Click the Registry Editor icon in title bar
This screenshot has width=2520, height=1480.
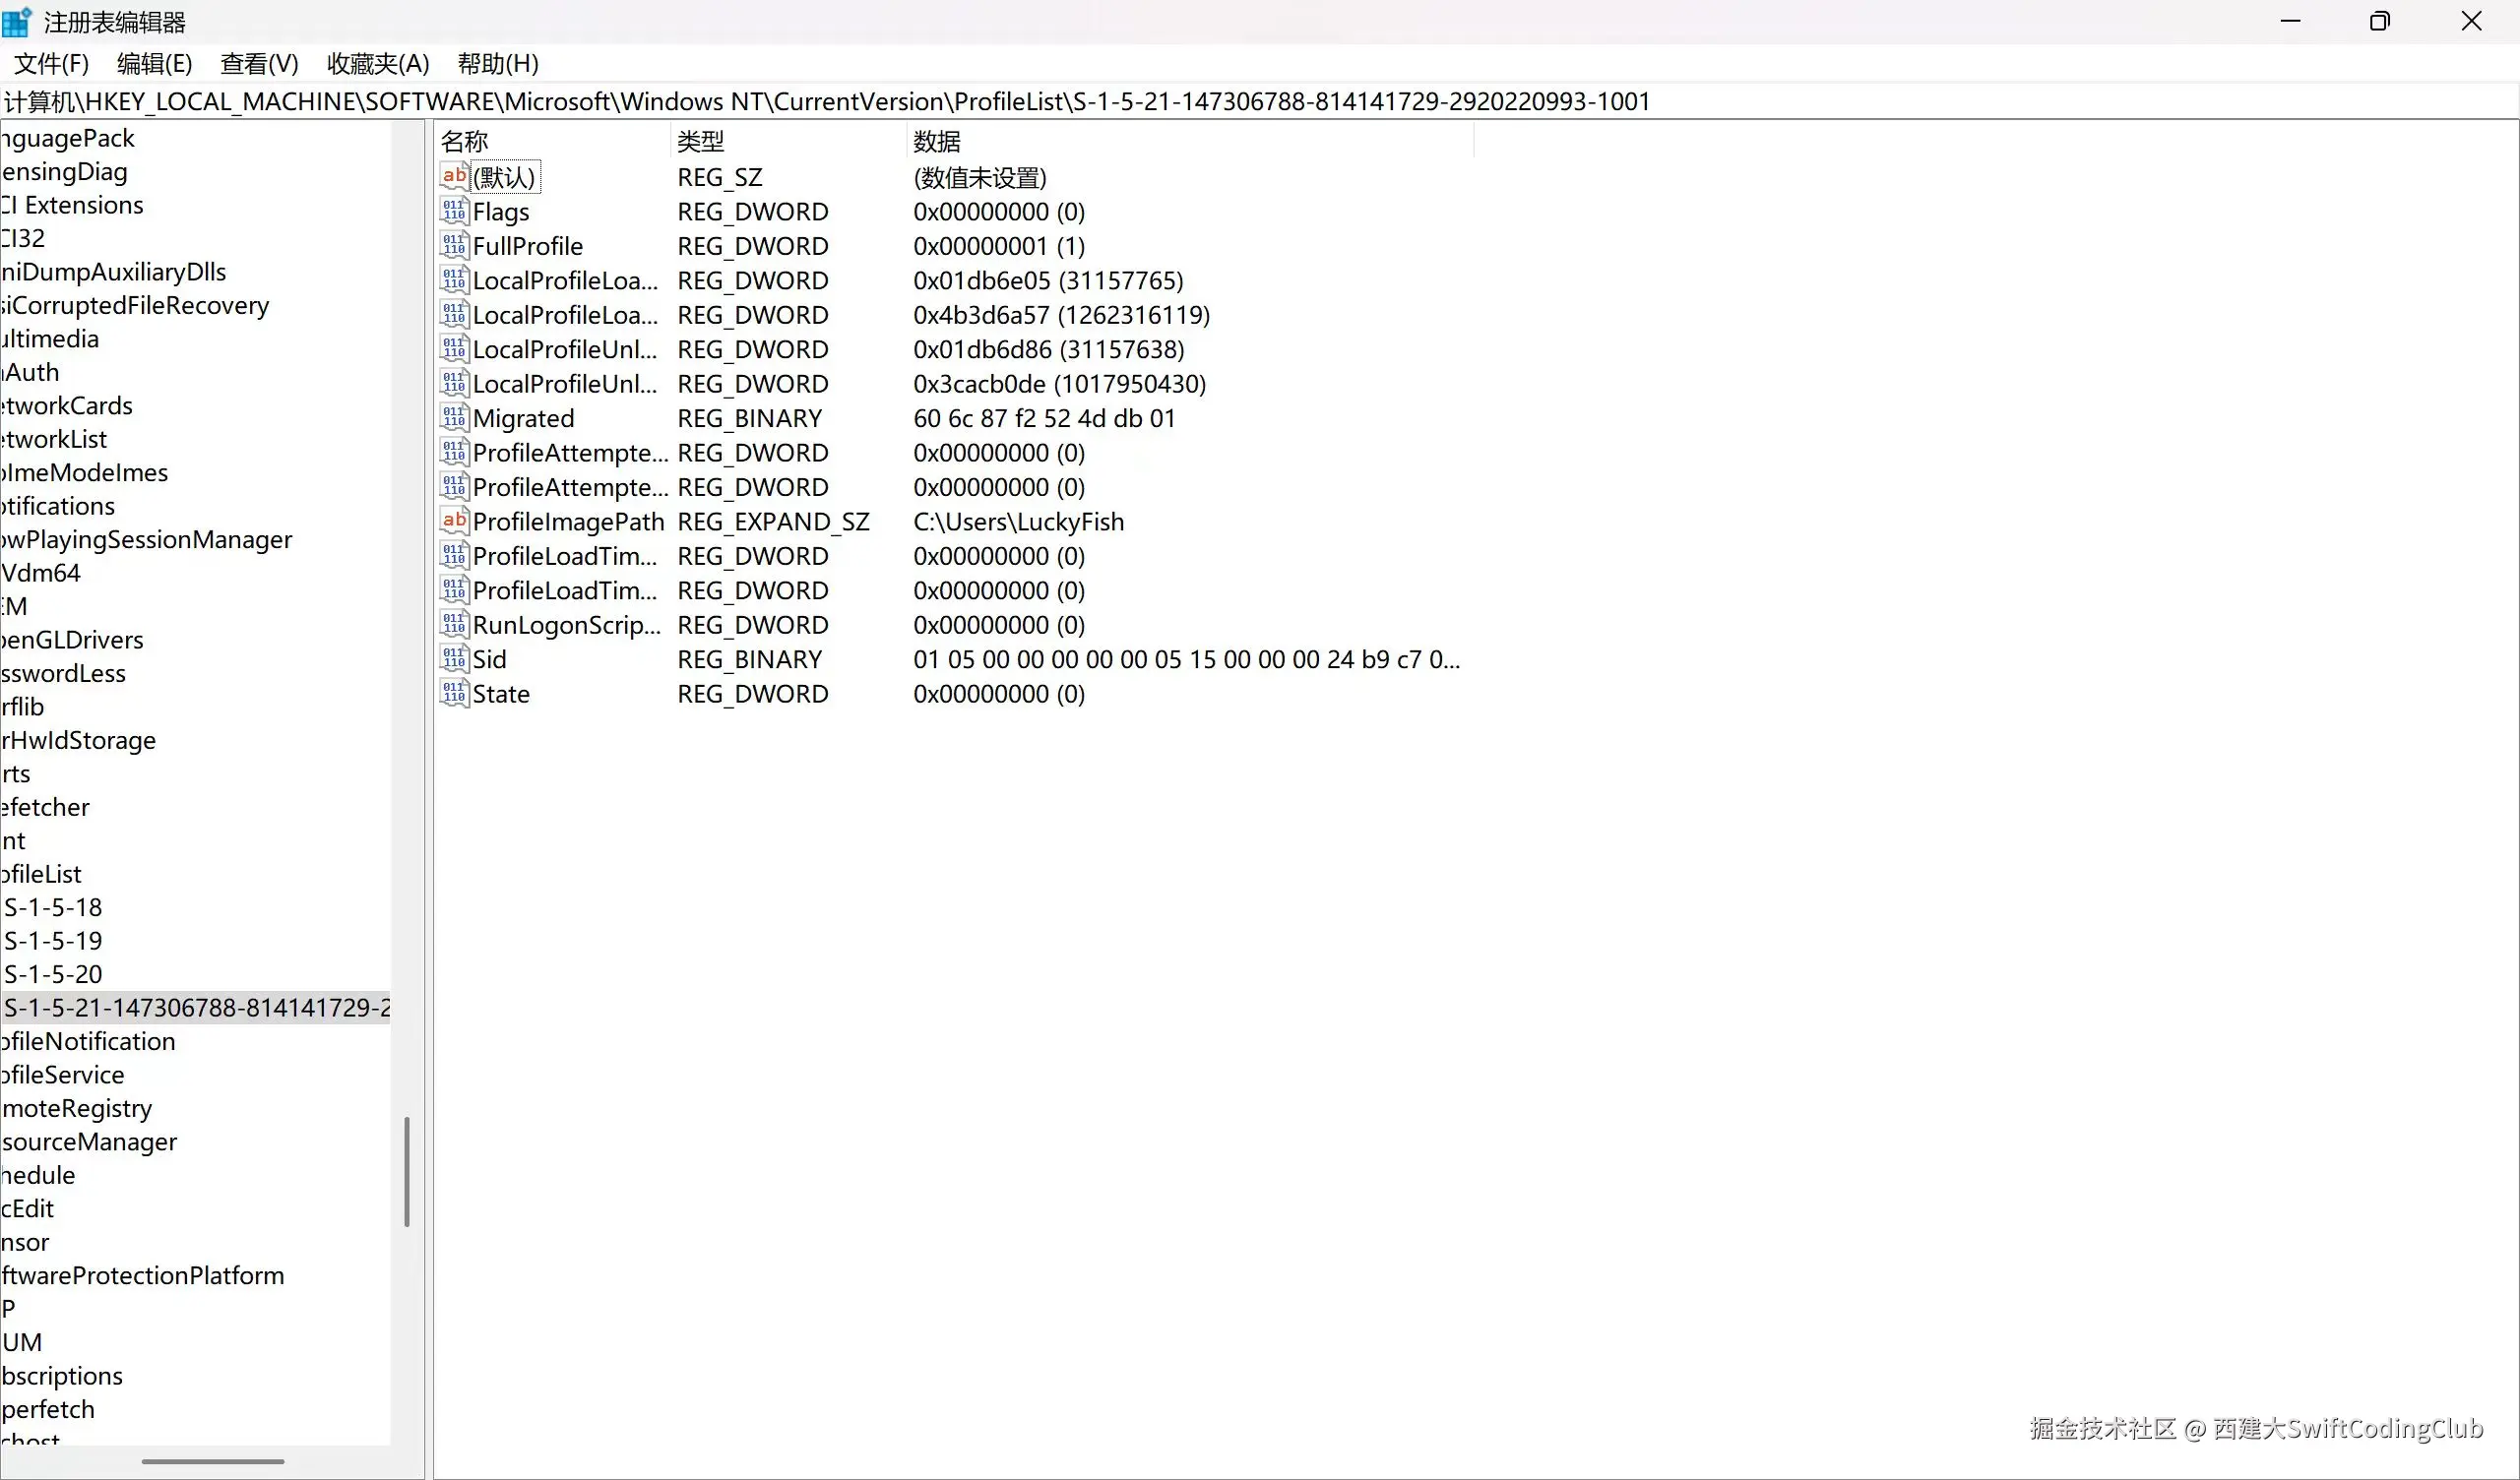(x=17, y=21)
